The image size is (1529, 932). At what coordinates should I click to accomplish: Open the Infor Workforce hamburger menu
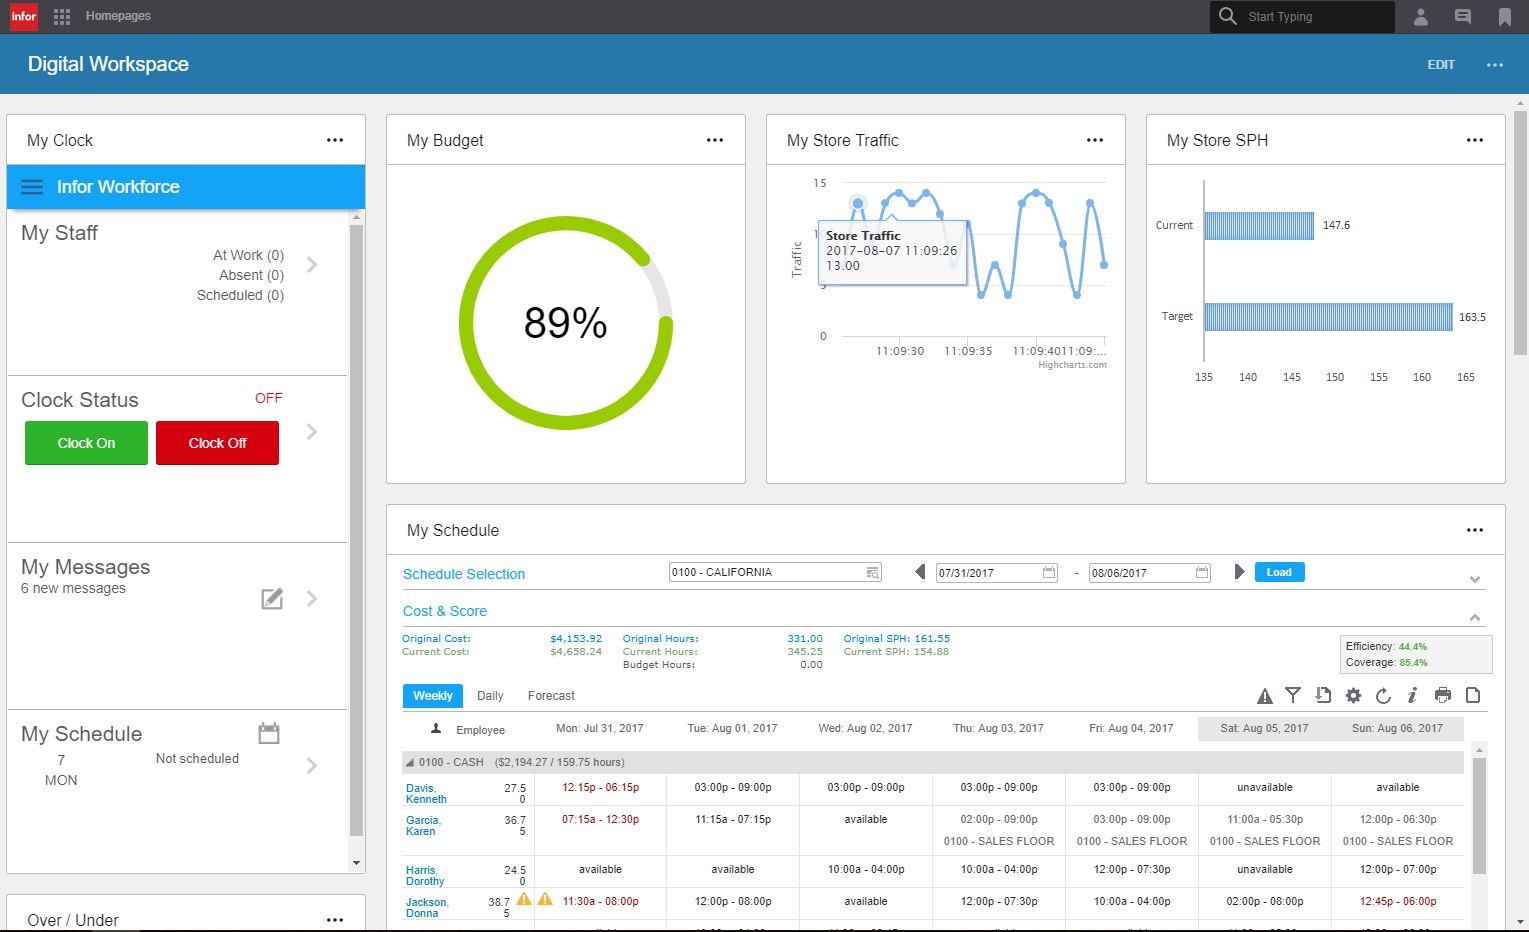pyautogui.click(x=31, y=187)
